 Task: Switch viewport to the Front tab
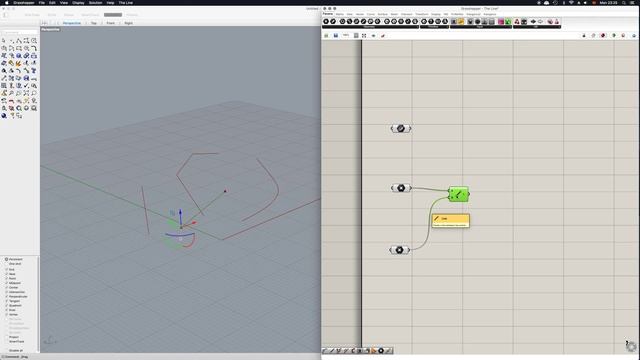(x=111, y=23)
